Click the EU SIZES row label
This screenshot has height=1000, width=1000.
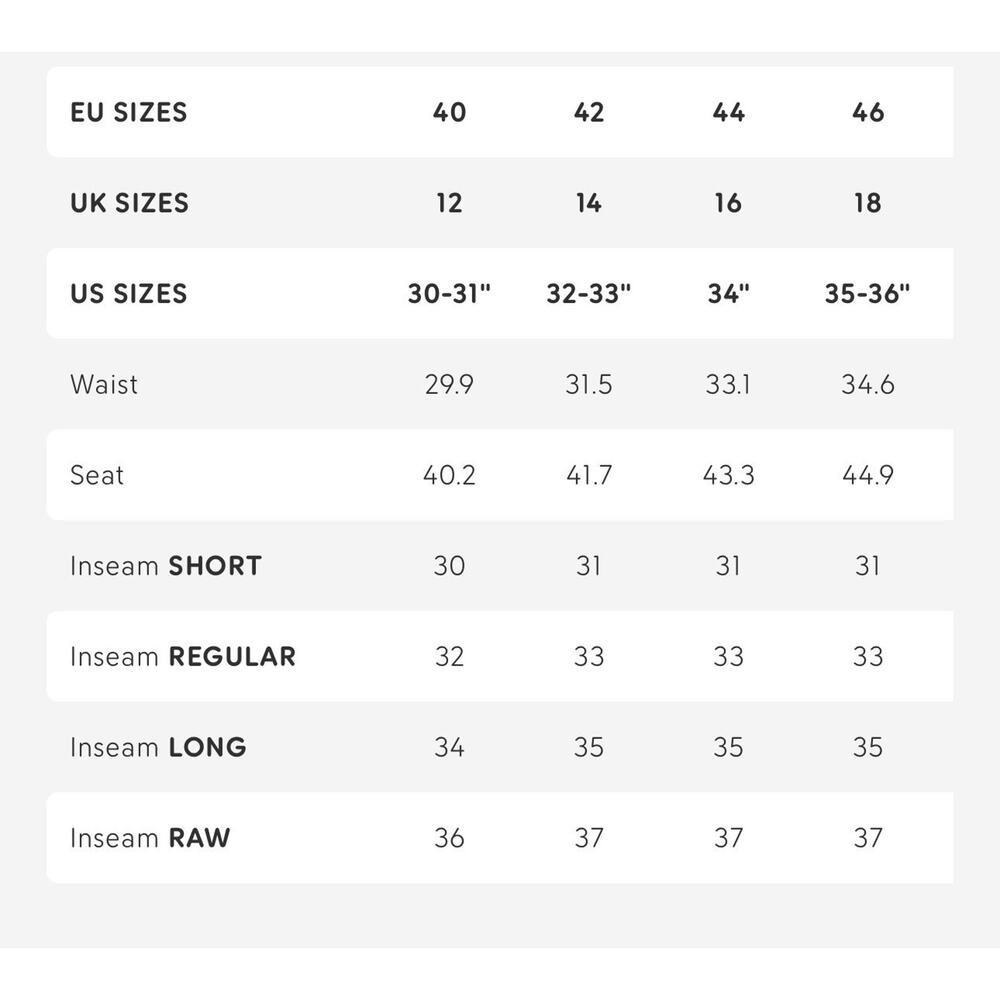pos(128,112)
